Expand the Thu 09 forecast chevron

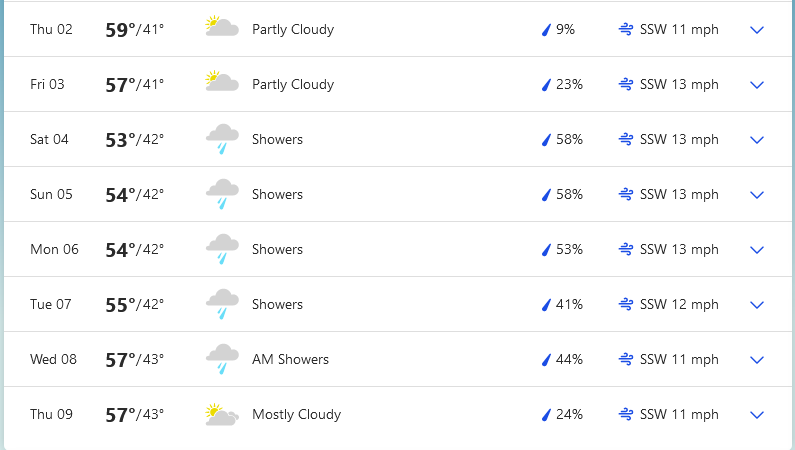pyautogui.click(x=756, y=415)
